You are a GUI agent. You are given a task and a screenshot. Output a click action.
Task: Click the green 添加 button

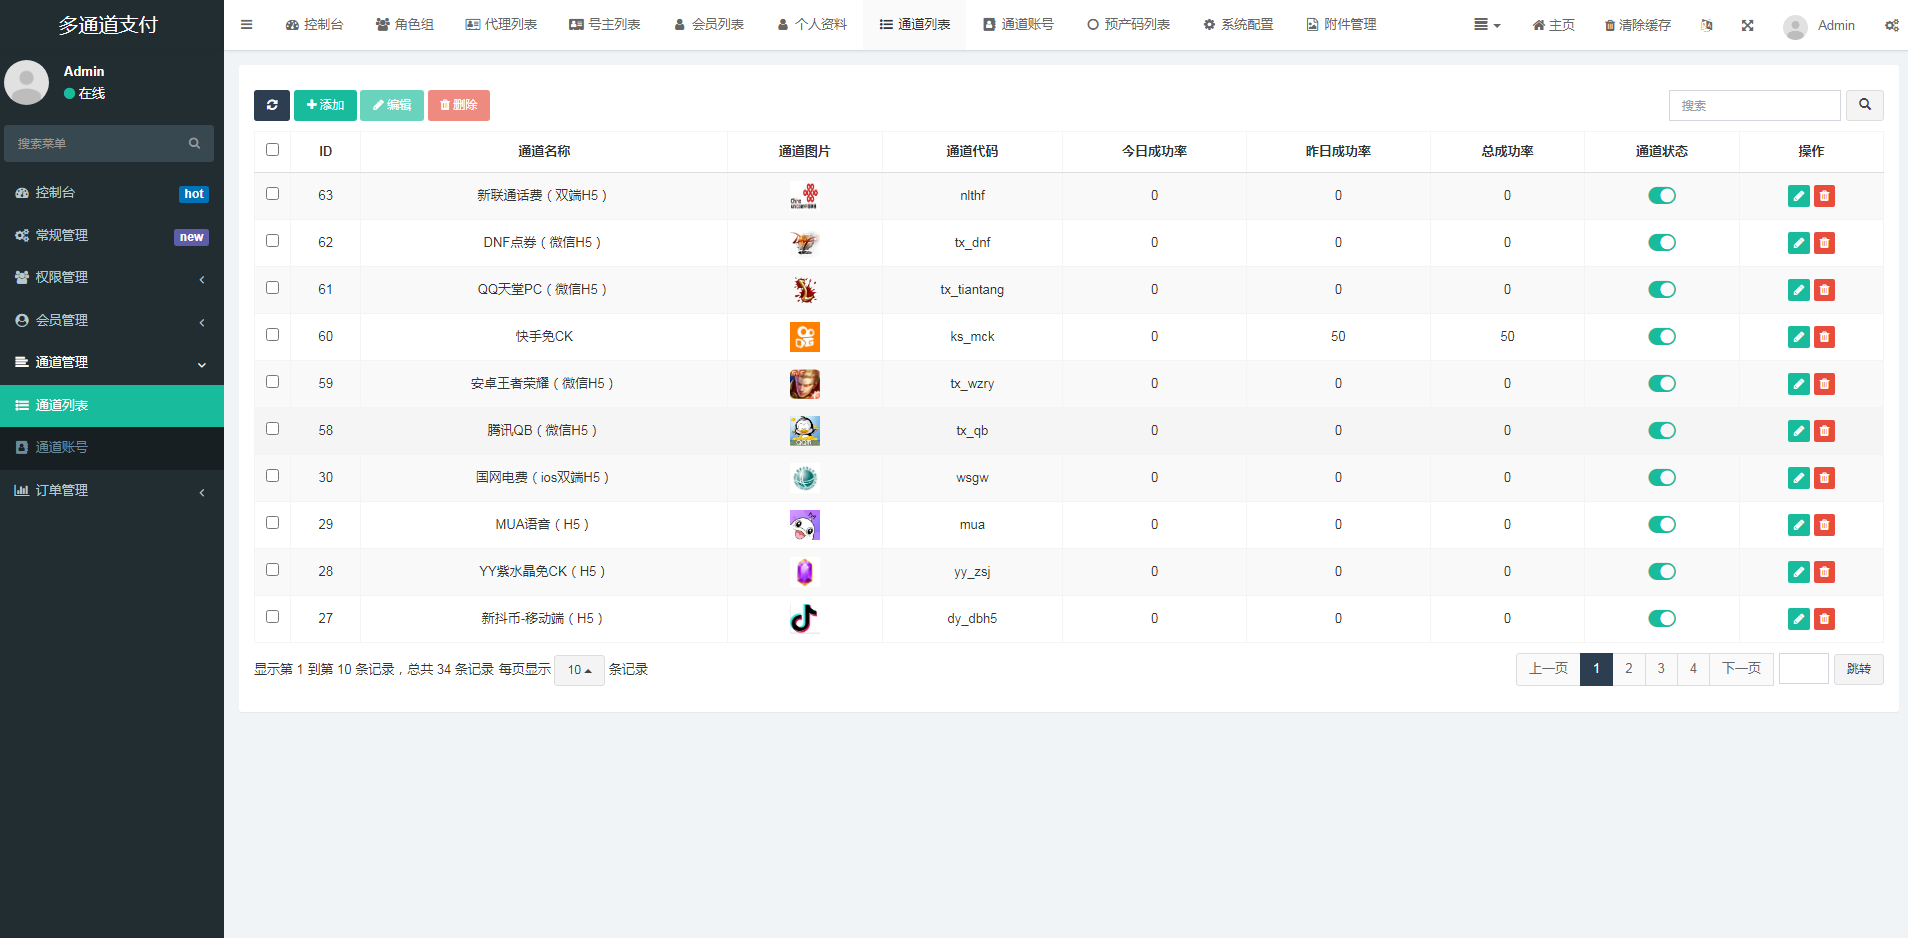pos(325,105)
